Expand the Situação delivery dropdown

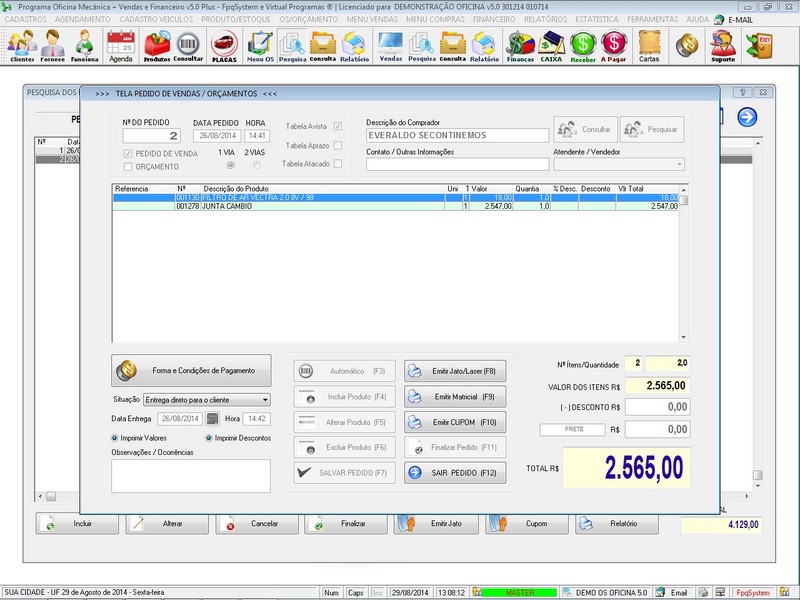pos(265,400)
